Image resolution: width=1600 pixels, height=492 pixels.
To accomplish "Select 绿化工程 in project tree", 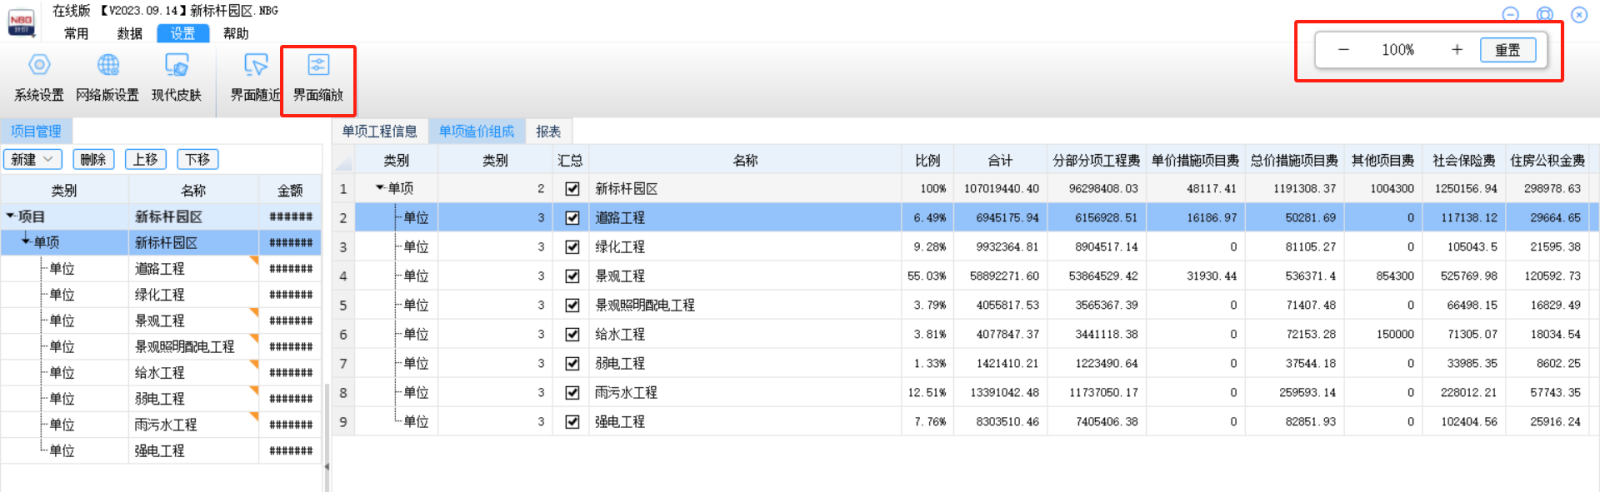I will pyautogui.click(x=160, y=295).
